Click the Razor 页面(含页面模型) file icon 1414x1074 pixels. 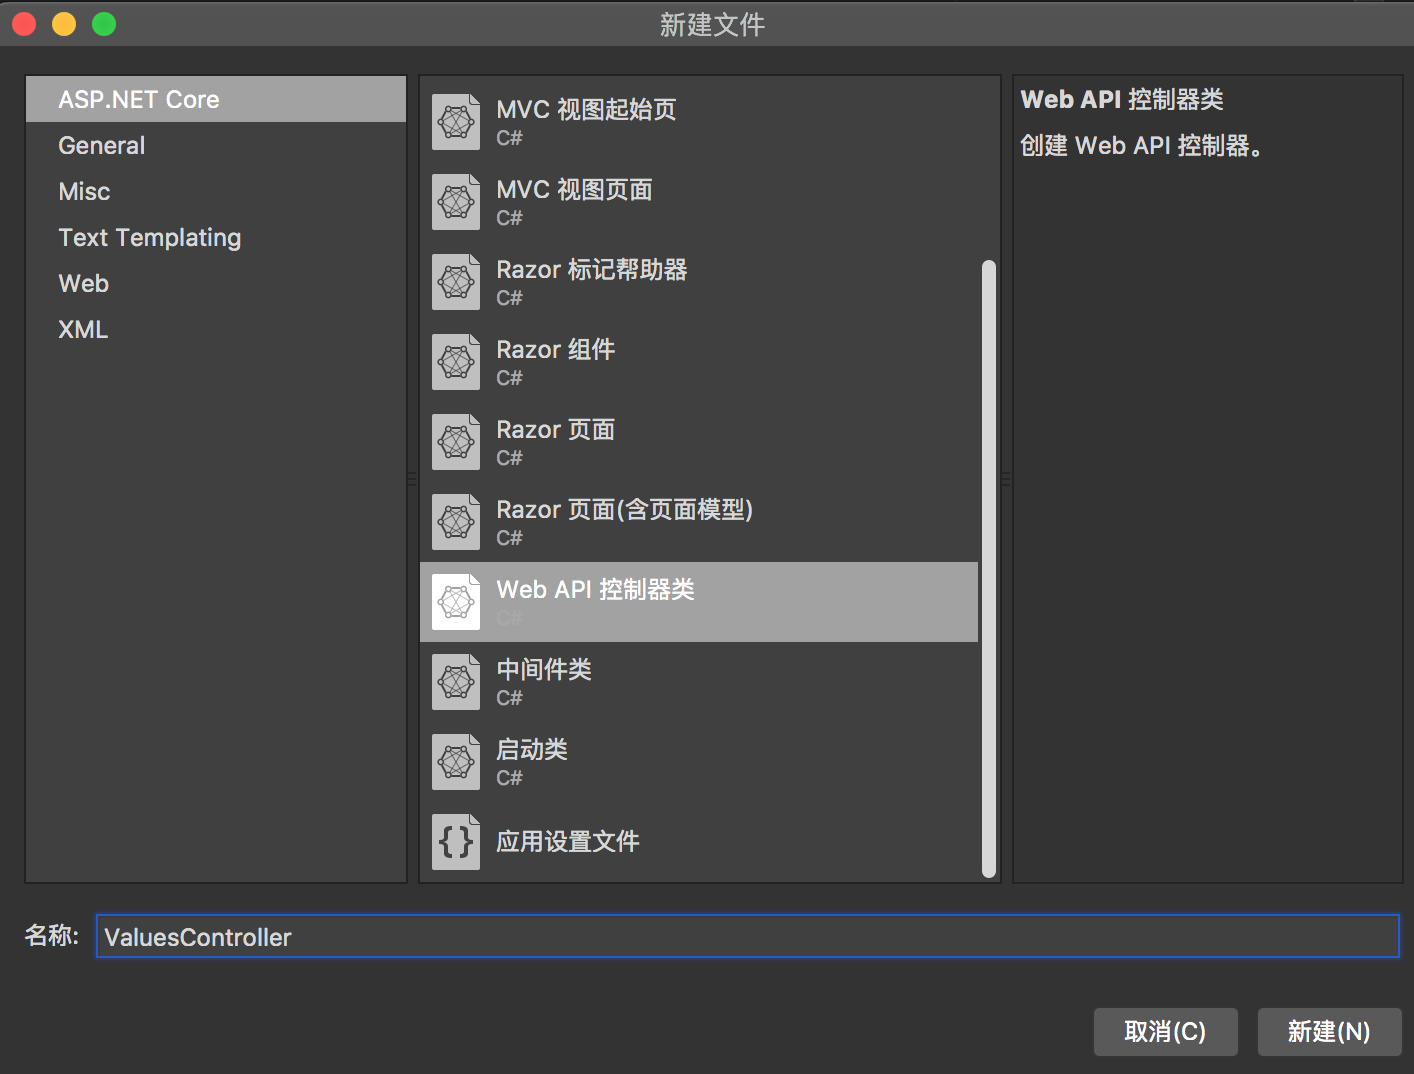[x=456, y=522]
